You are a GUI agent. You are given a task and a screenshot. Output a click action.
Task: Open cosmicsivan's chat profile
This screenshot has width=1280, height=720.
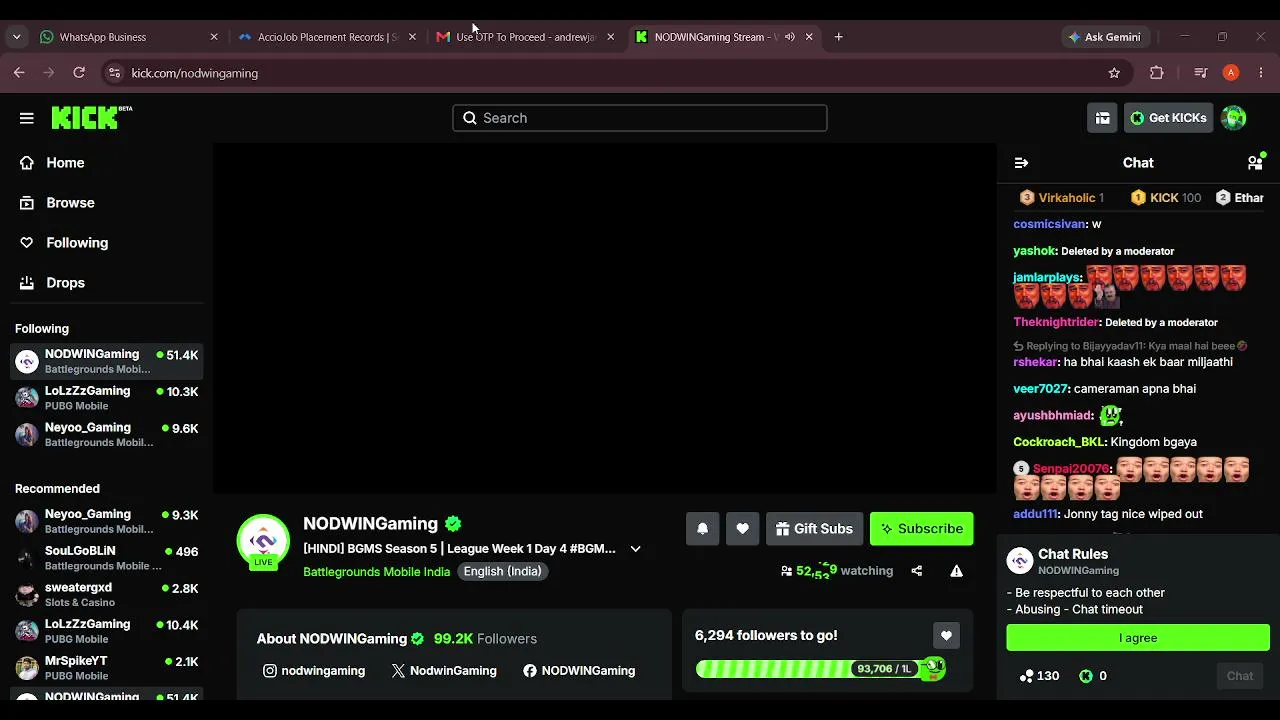point(1049,224)
